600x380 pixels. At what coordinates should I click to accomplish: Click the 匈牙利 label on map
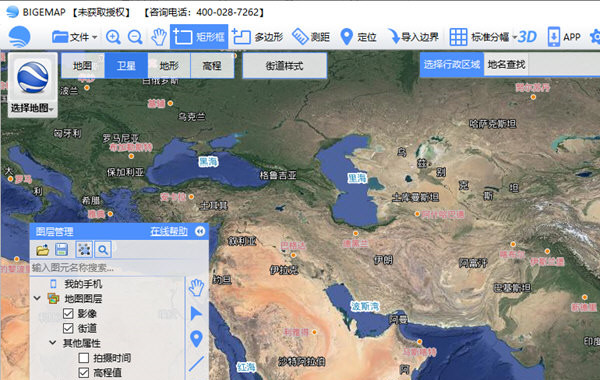coord(67,133)
